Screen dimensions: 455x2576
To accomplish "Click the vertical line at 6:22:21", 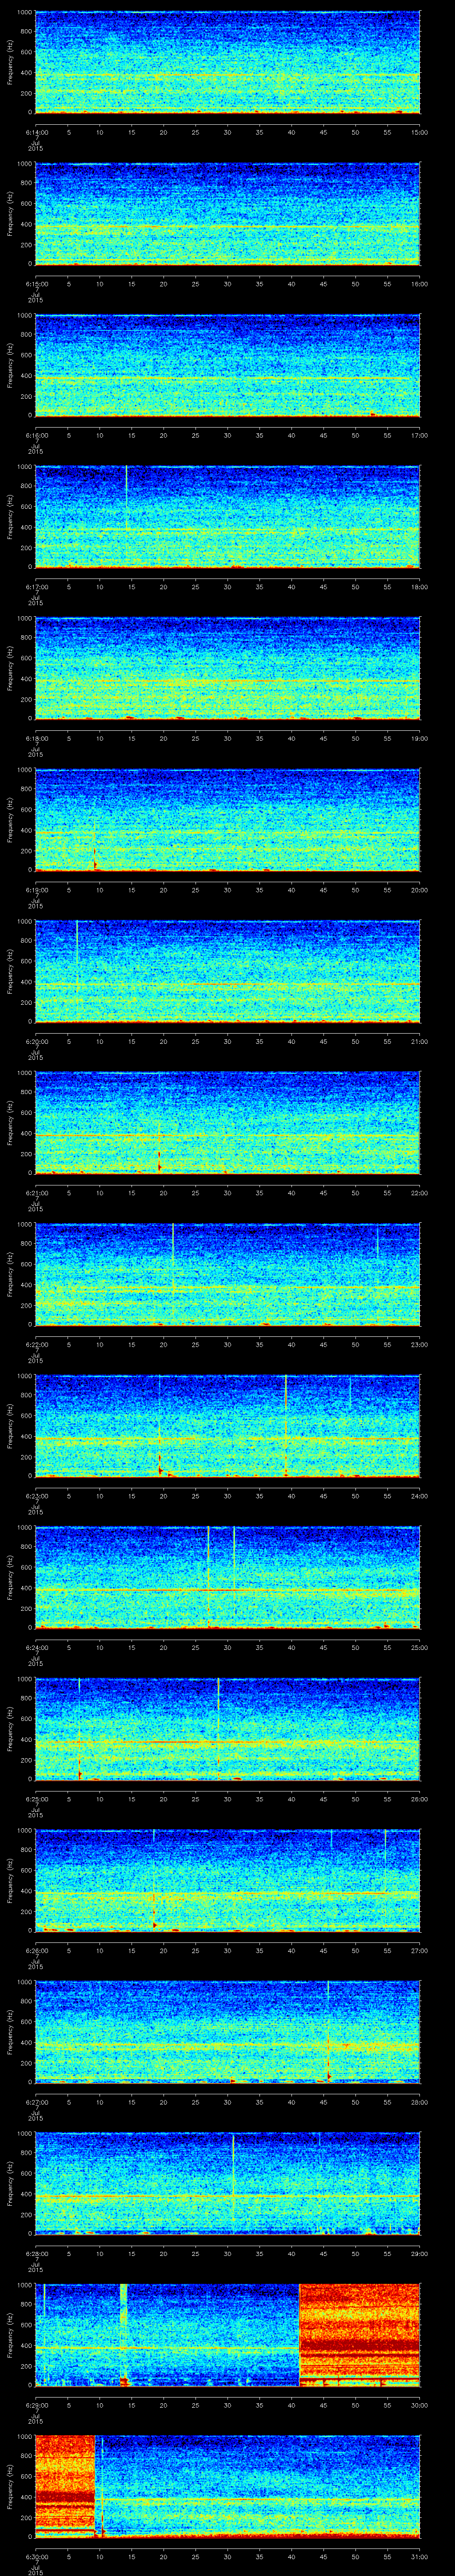I will (x=173, y=1246).
